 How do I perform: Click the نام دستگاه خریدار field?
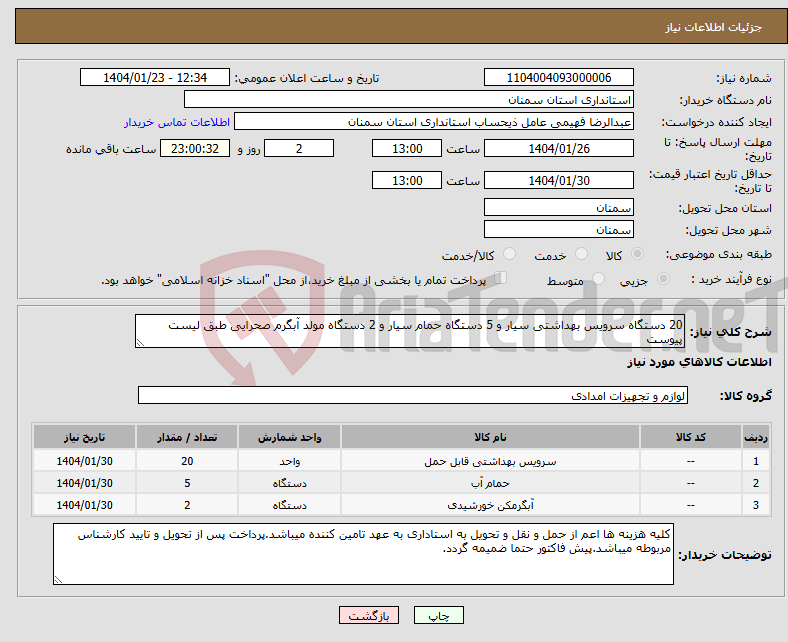coord(409,100)
